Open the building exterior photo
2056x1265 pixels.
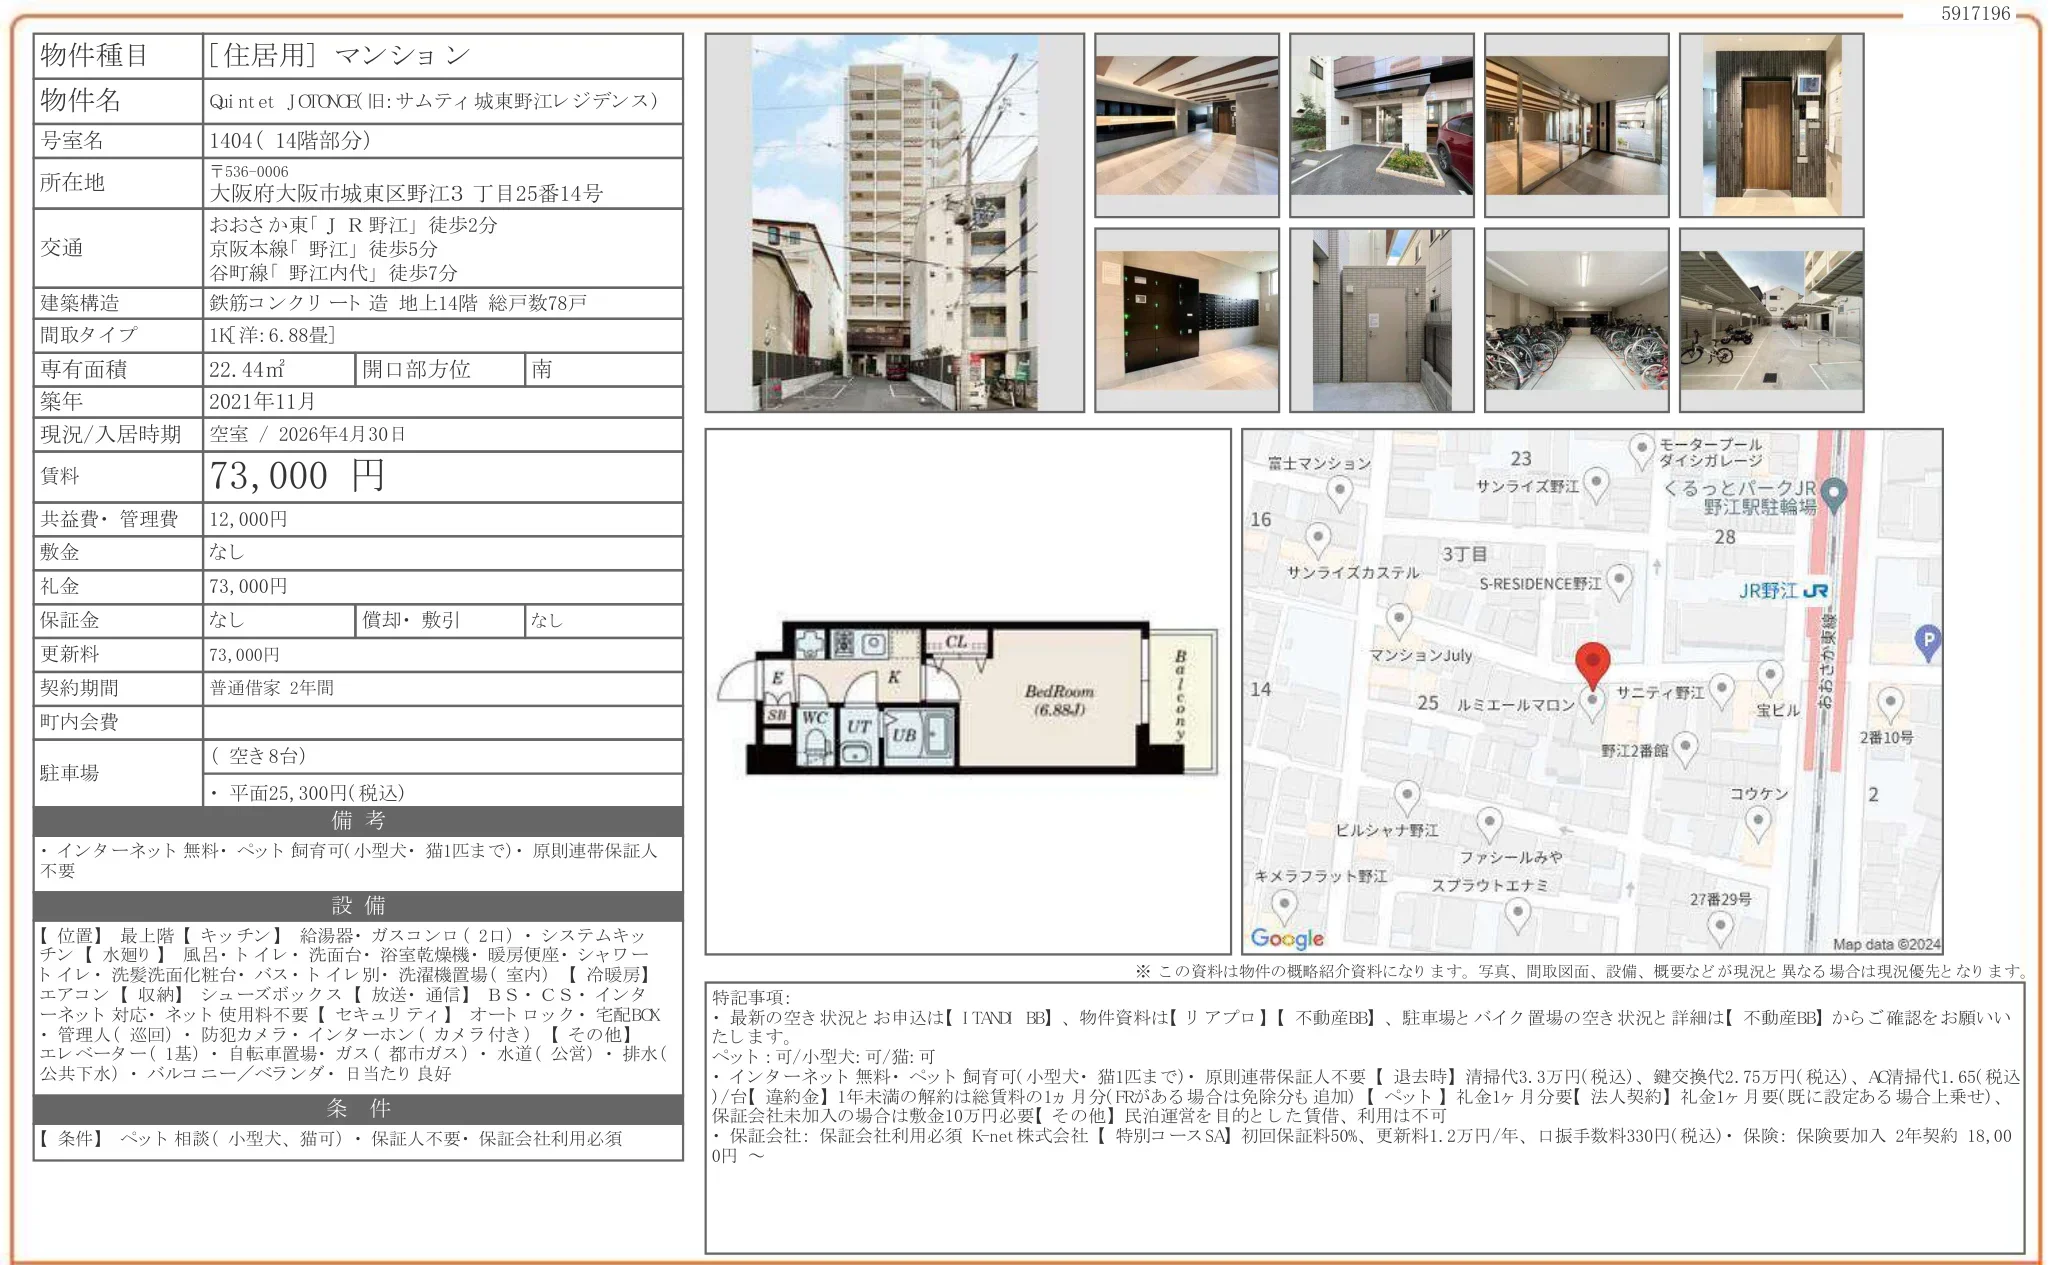pos(894,223)
